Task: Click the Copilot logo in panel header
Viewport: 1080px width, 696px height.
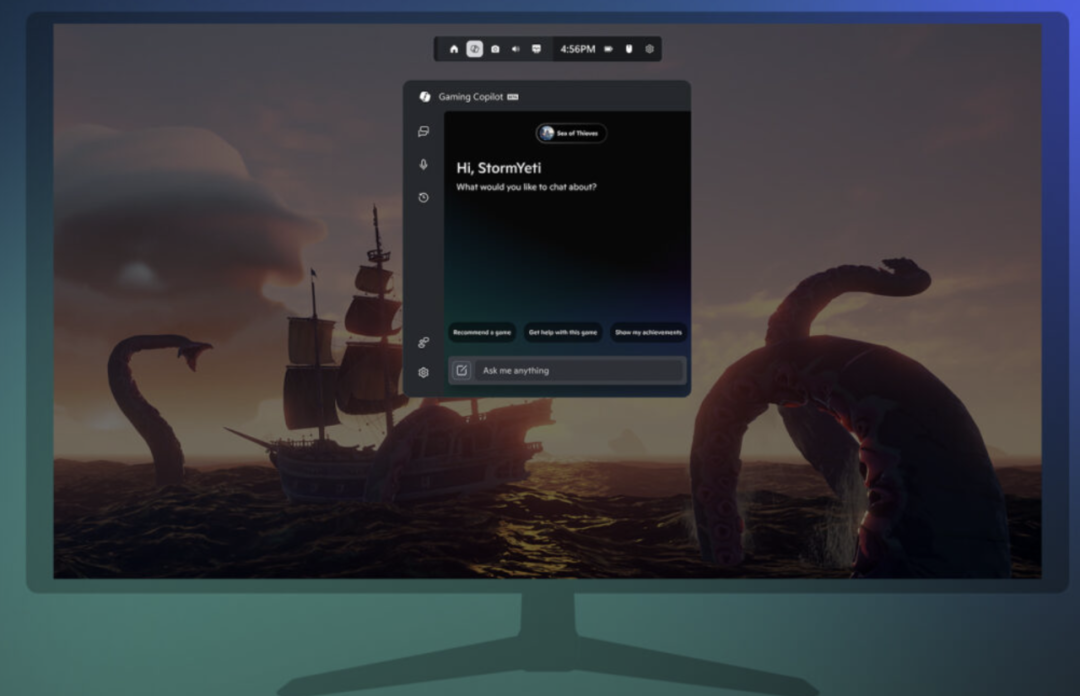Action: coord(424,97)
